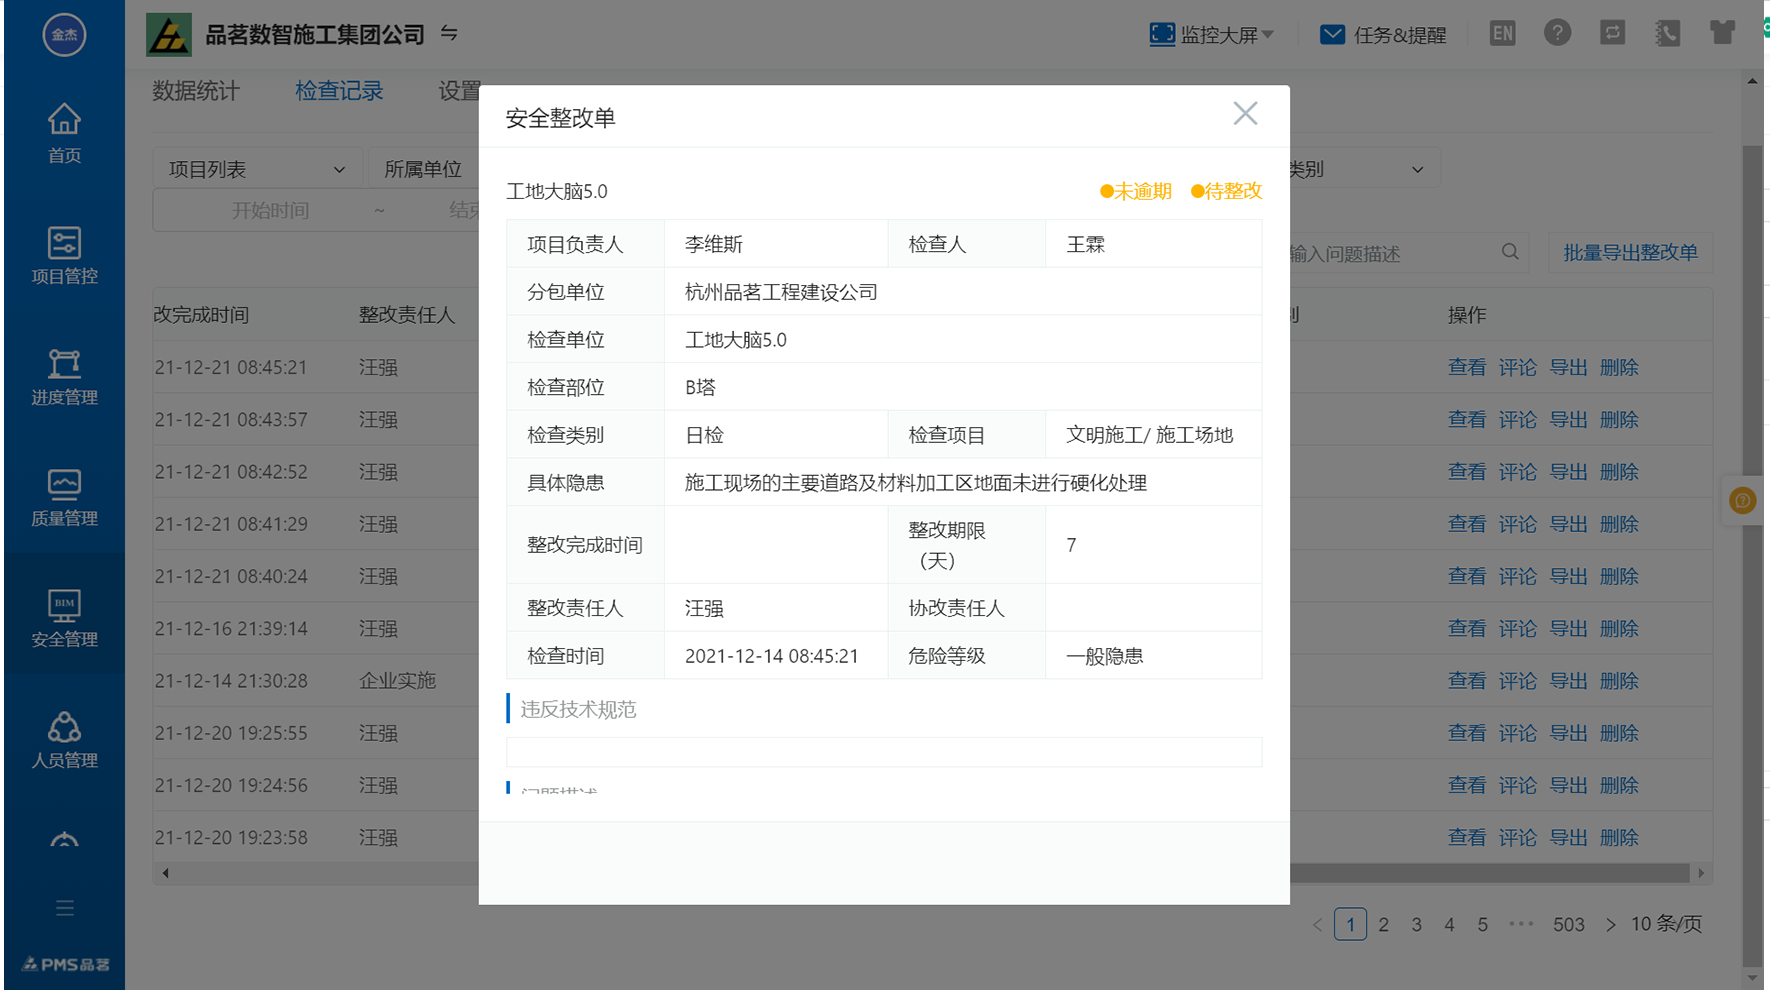Go to page 3
Viewport: 1770px width, 990px height.
click(x=1416, y=924)
